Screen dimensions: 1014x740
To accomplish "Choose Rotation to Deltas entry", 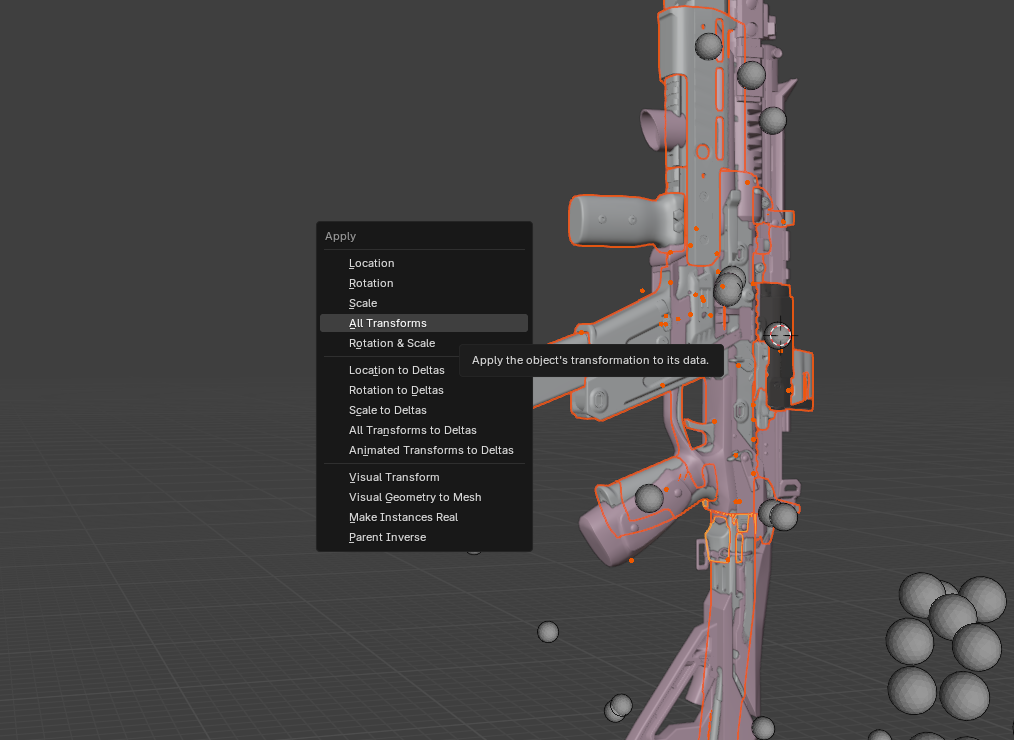I will point(396,390).
